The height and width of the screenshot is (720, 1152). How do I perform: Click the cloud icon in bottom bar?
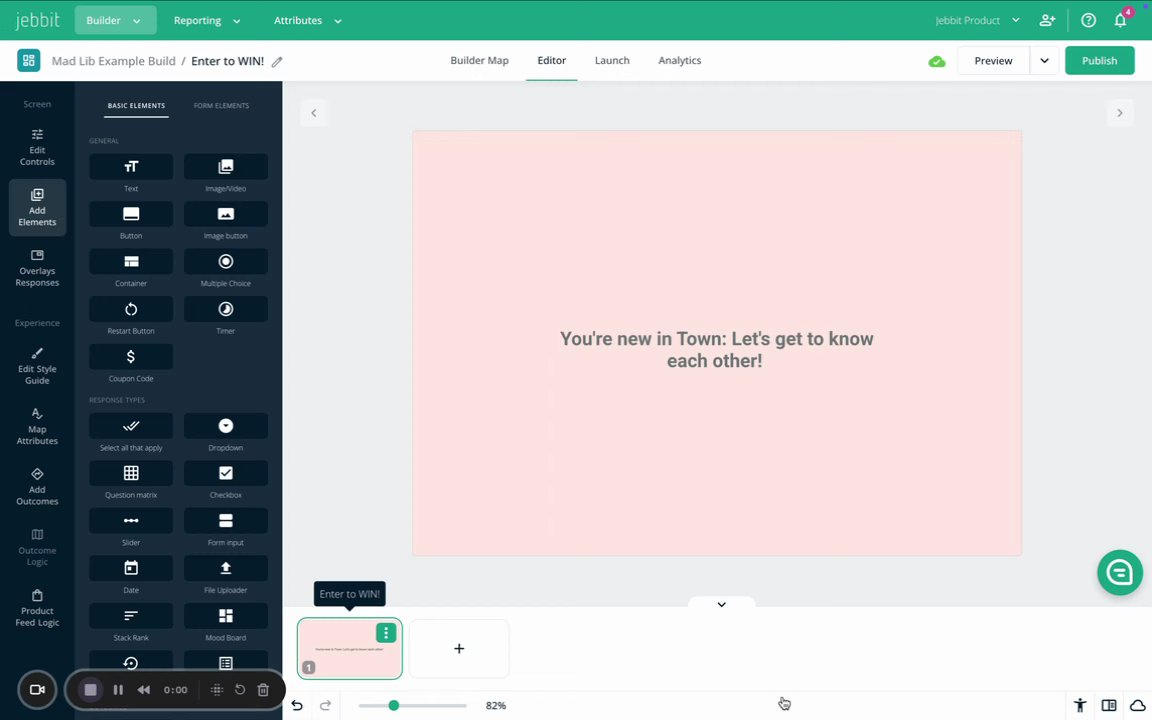[x=1137, y=705]
